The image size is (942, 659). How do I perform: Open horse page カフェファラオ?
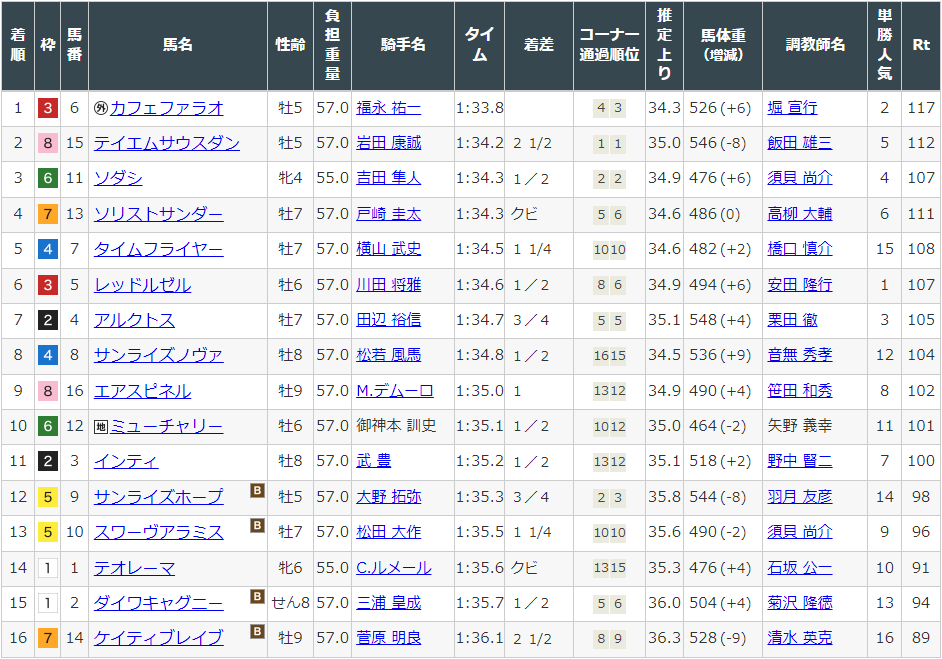click(166, 108)
